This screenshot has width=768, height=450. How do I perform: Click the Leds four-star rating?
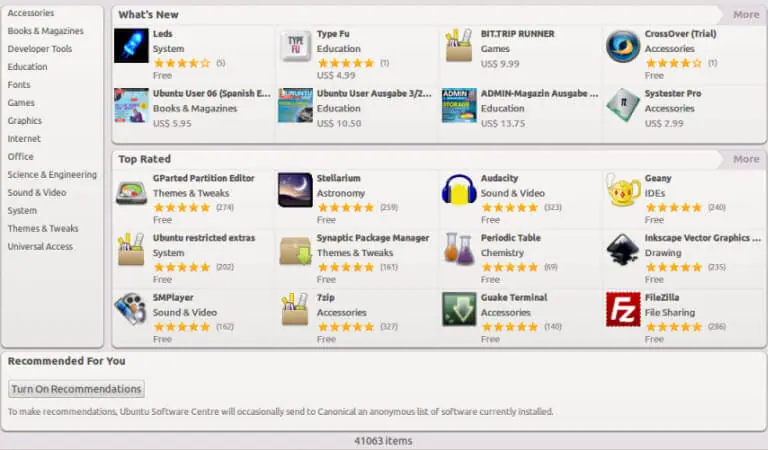(182, 63)
